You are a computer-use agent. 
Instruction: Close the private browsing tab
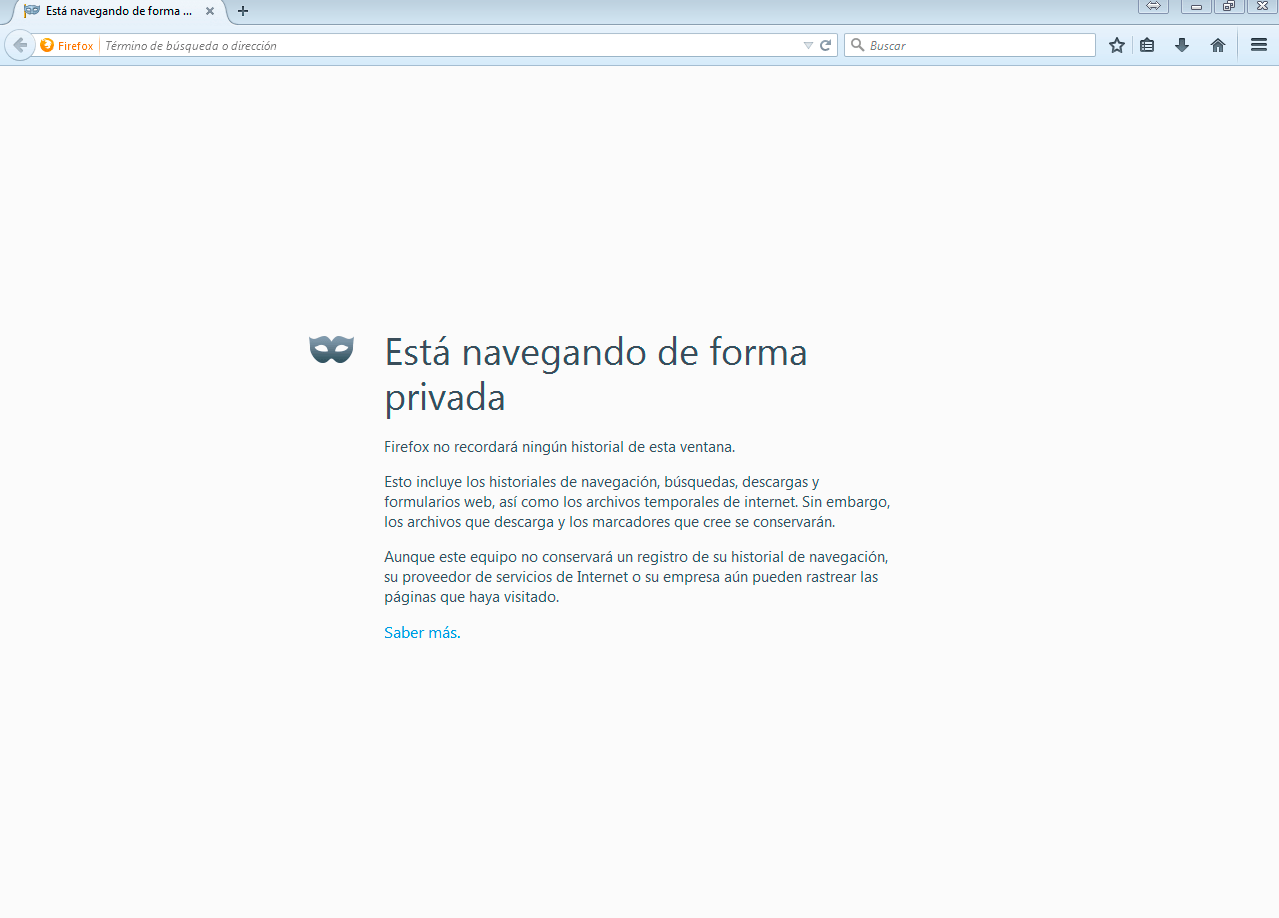pyautogui.click(x=210, y=11)
